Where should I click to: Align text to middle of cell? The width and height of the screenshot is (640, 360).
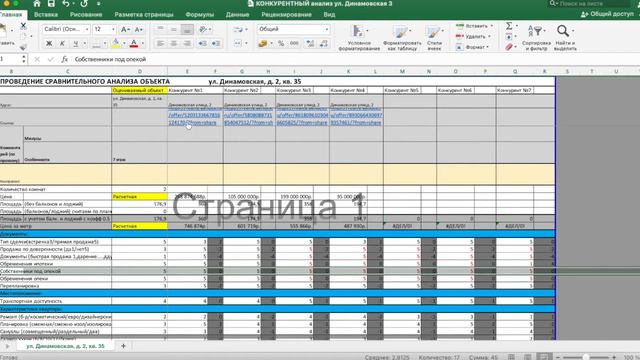174,29
